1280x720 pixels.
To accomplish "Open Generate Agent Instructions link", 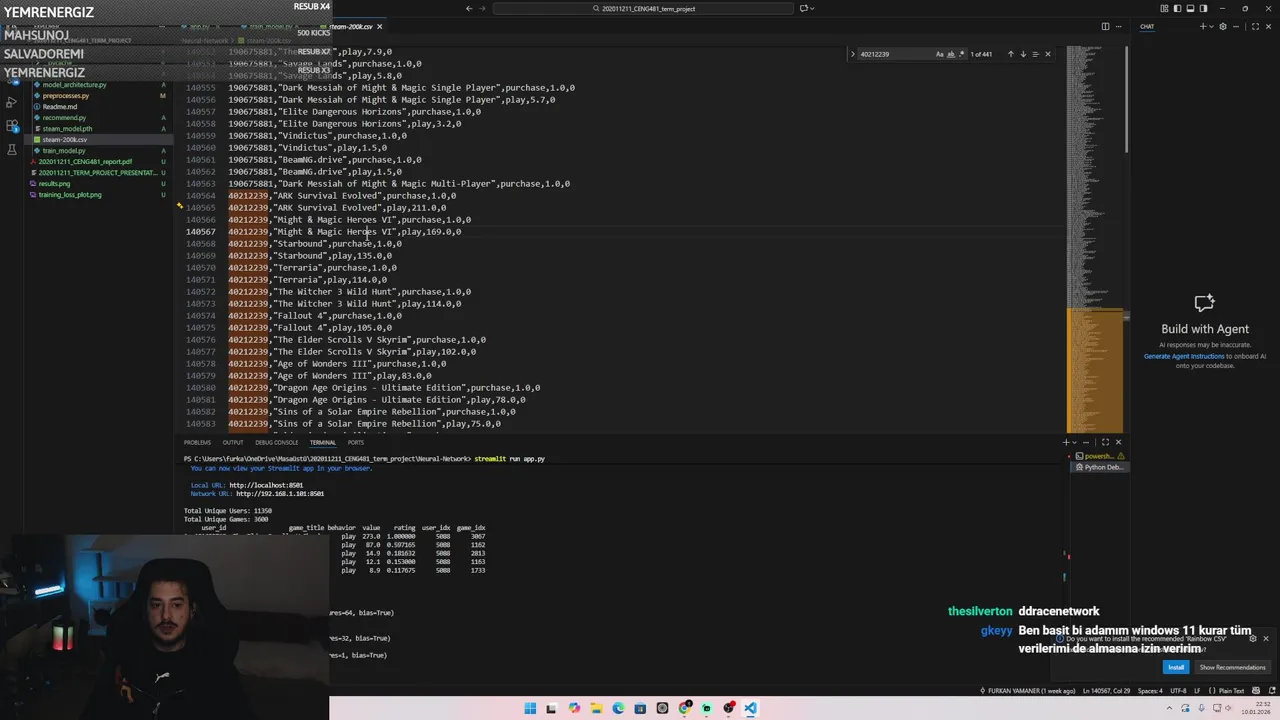I will [1184, 356].
